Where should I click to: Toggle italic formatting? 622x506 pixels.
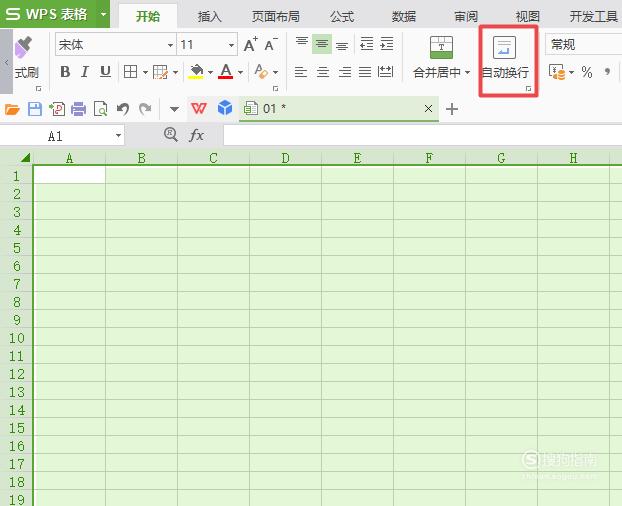tap(84, 72)
